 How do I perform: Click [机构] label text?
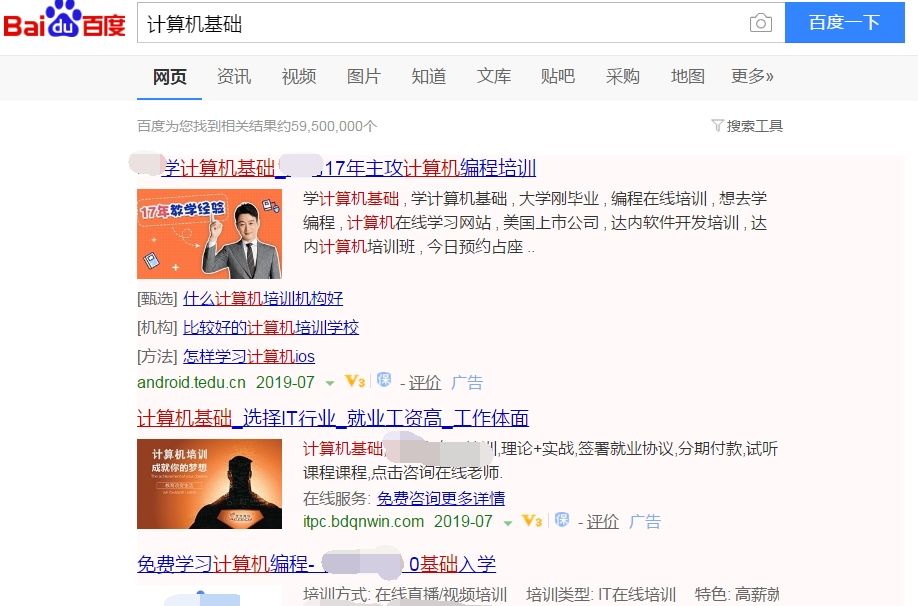coord(157,327)
